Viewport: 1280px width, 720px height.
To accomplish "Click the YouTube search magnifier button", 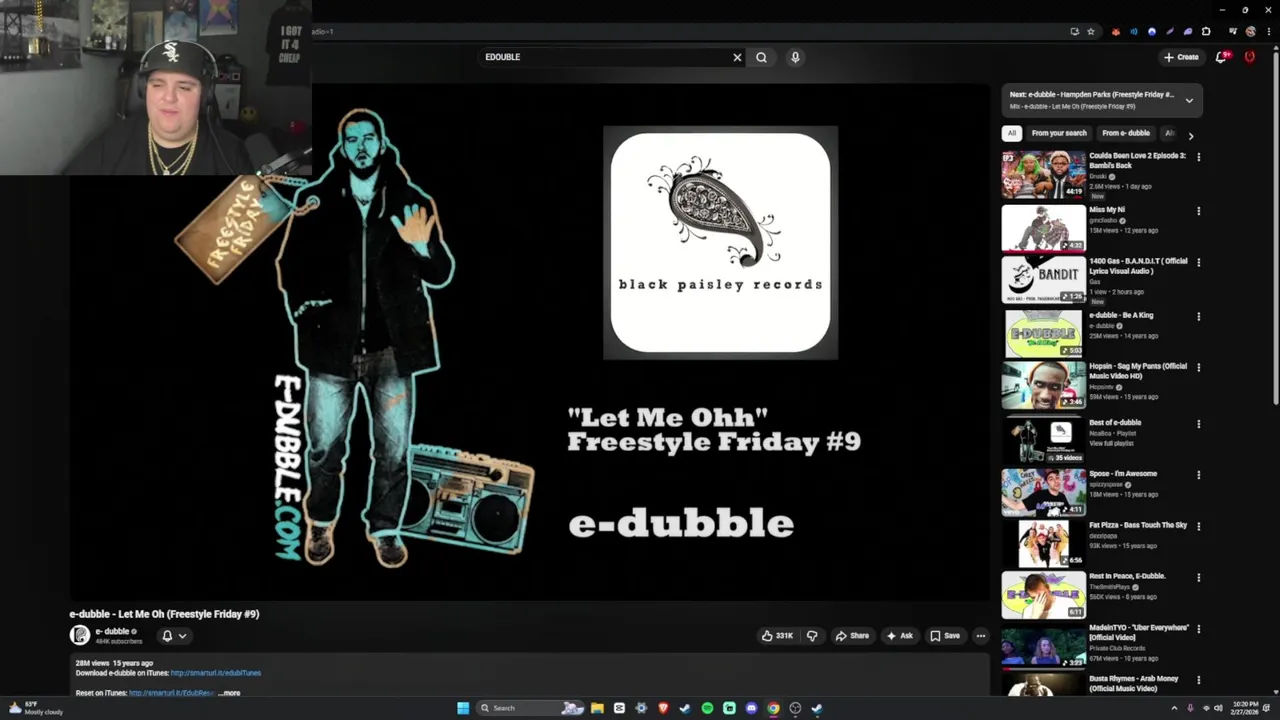I will [x=761, y=57].
